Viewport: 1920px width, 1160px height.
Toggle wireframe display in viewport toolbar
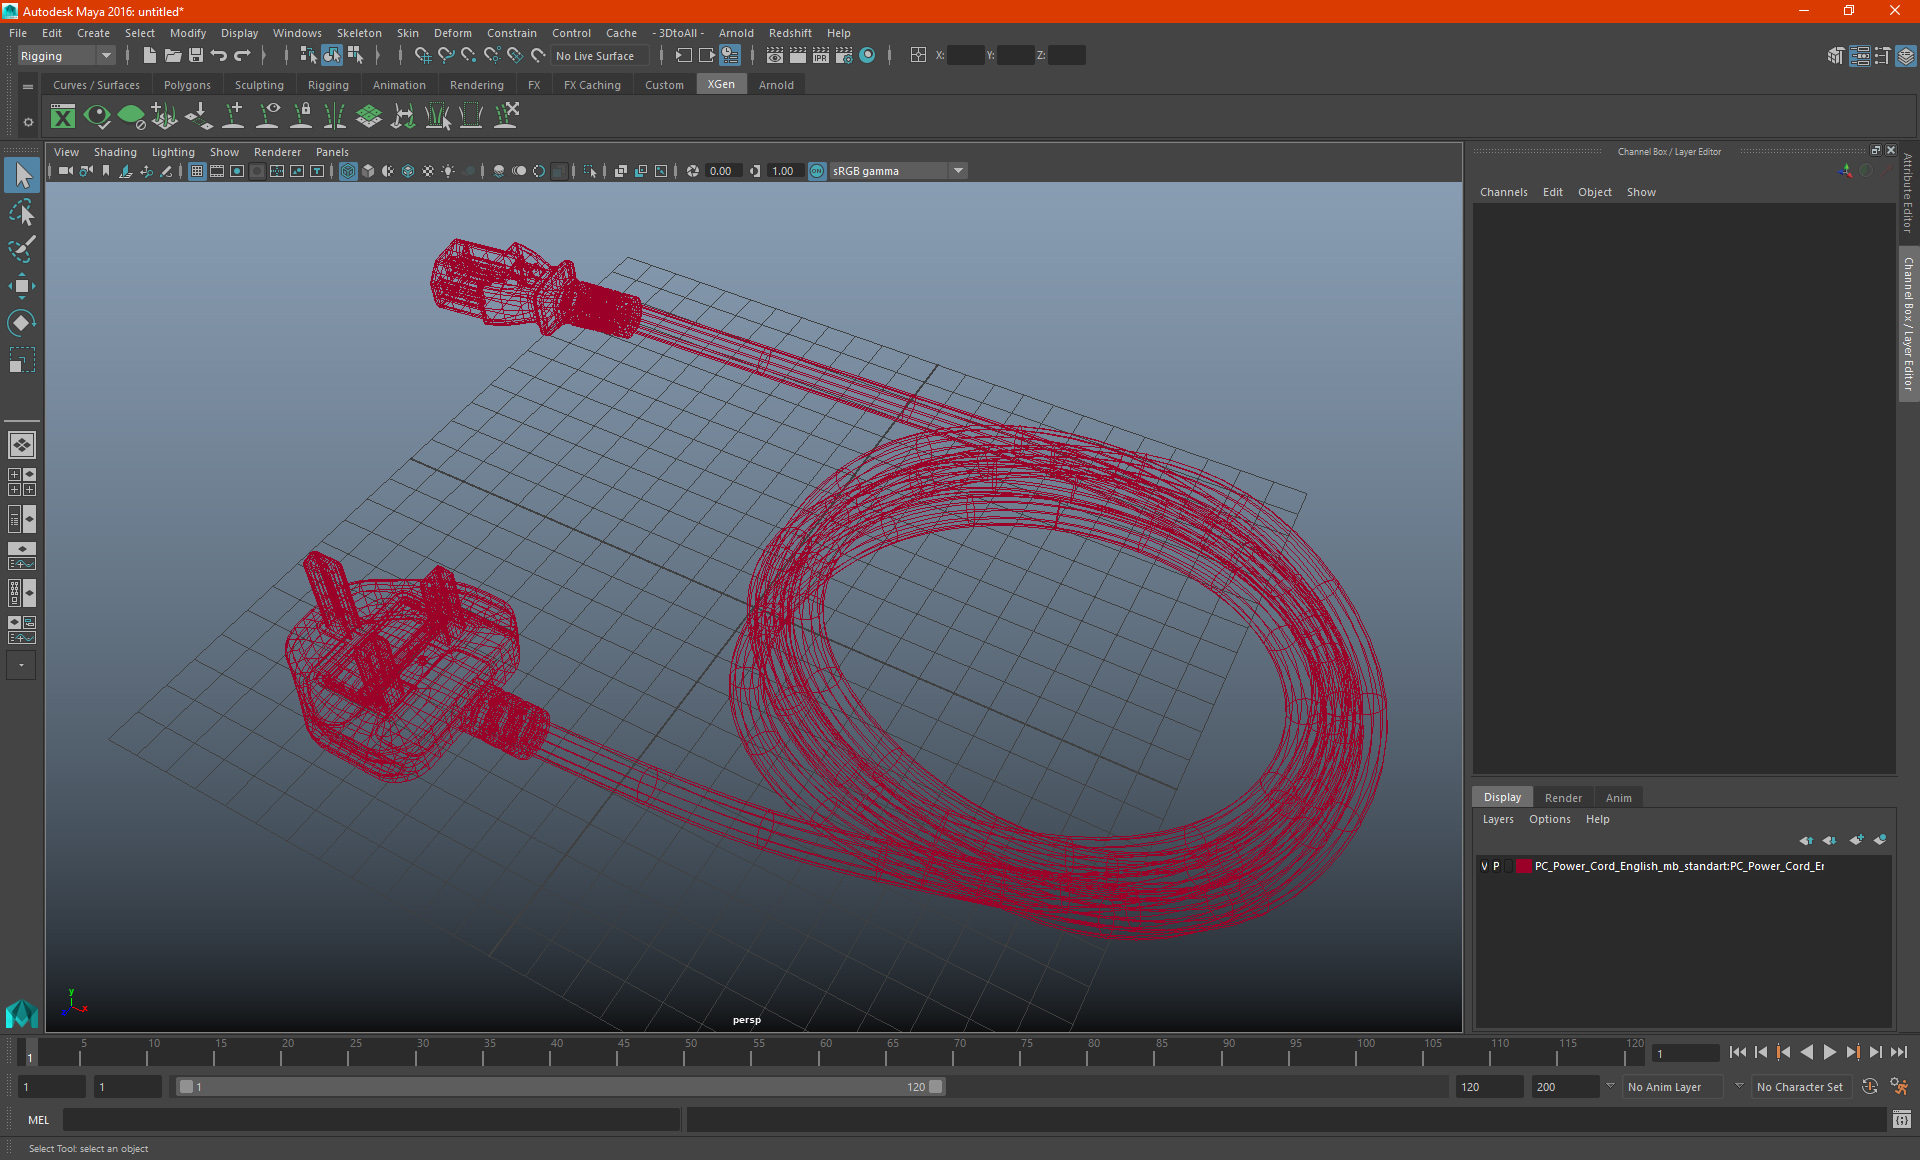pos(348,171)
